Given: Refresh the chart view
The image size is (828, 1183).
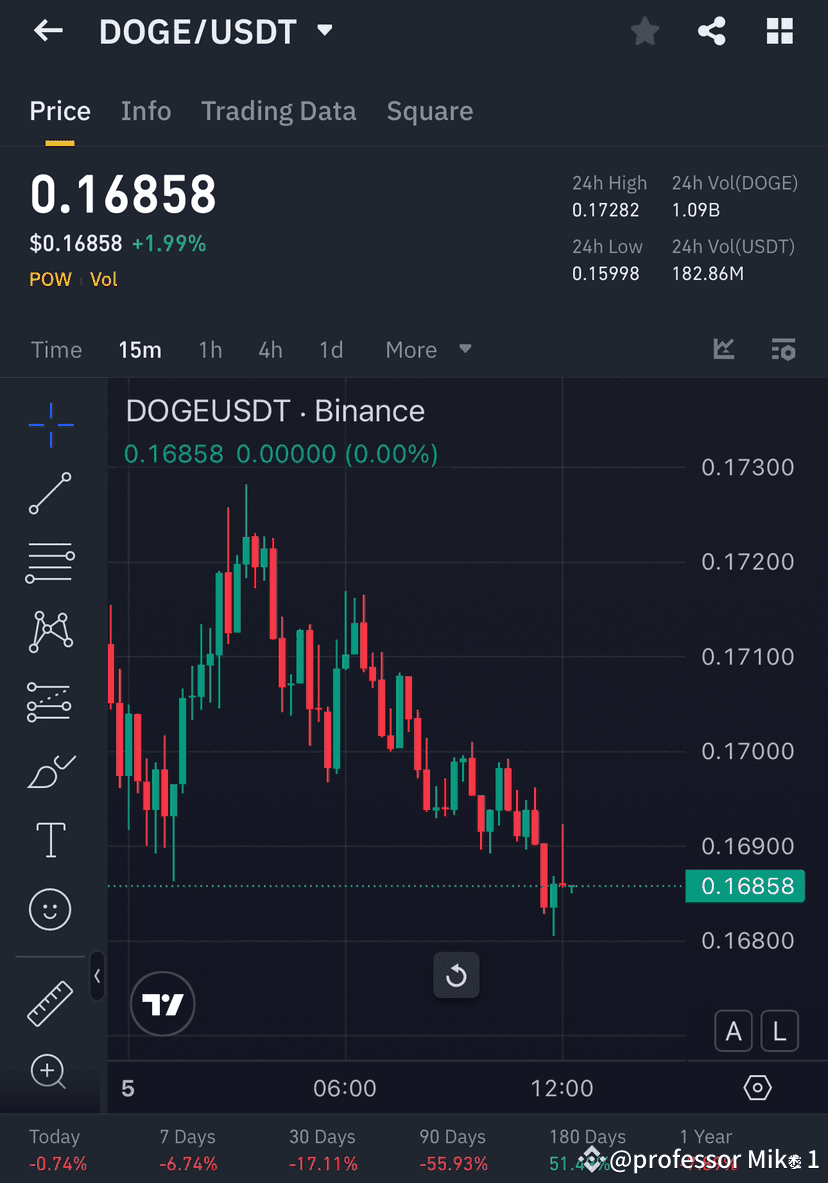Looking at the screenshot, I should [456, 975].
